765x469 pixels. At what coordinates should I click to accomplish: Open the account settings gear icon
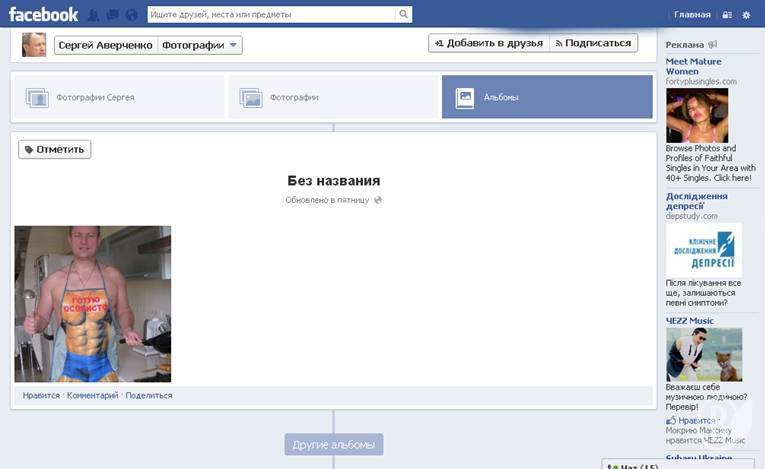point(746,15)
